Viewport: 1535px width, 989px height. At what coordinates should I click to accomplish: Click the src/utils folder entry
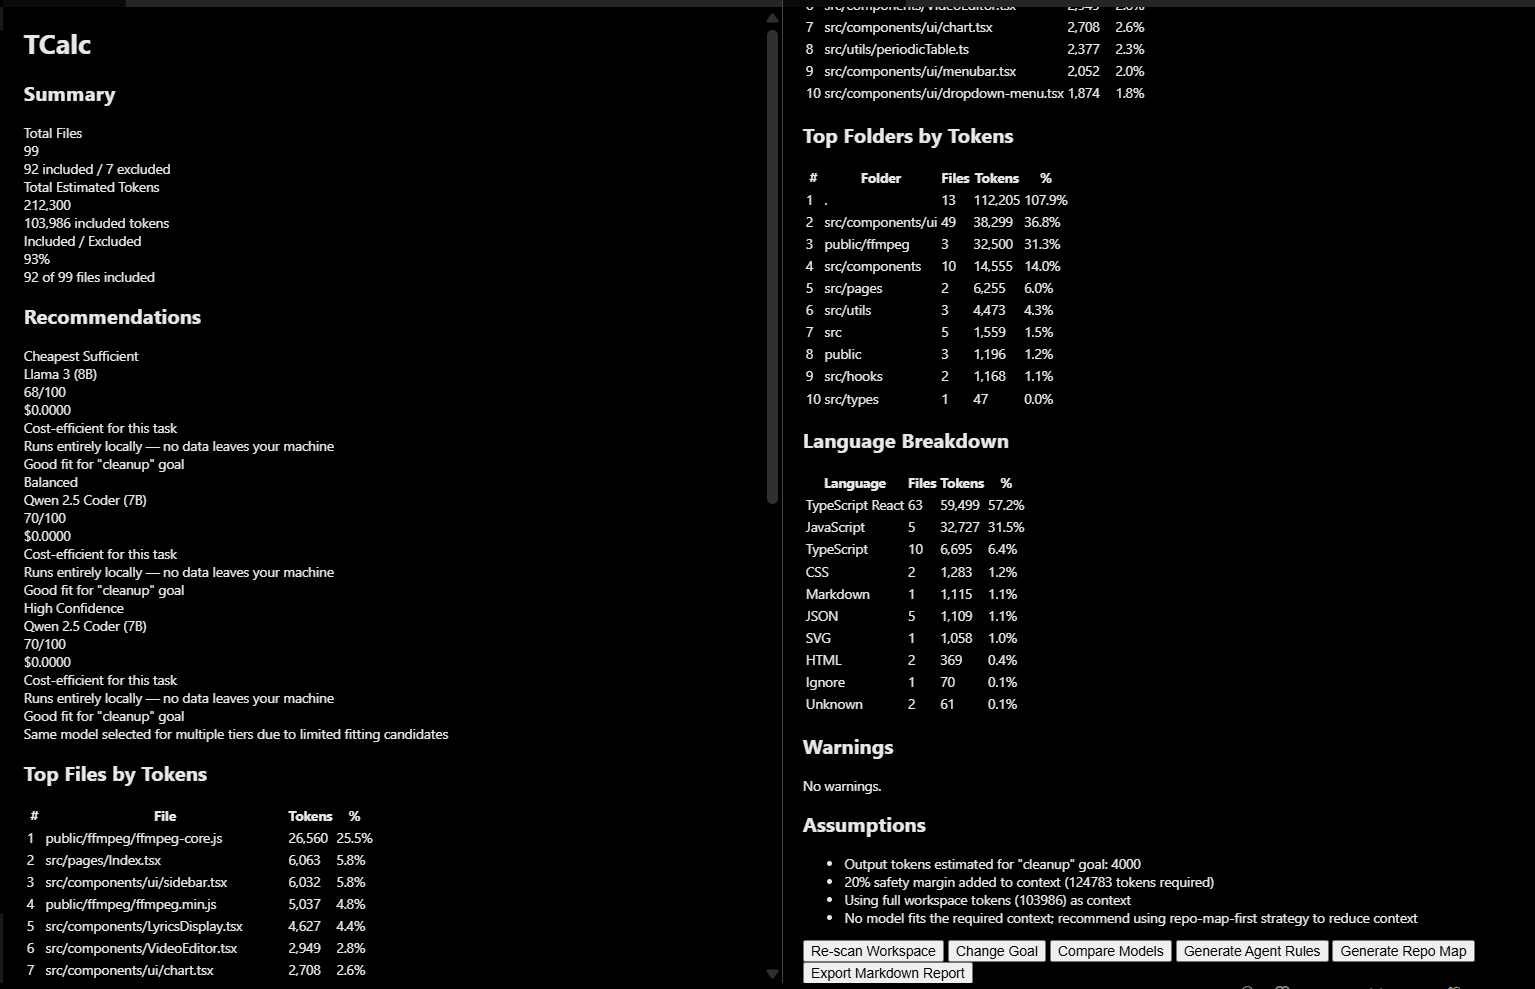click(x=937, y=310)
